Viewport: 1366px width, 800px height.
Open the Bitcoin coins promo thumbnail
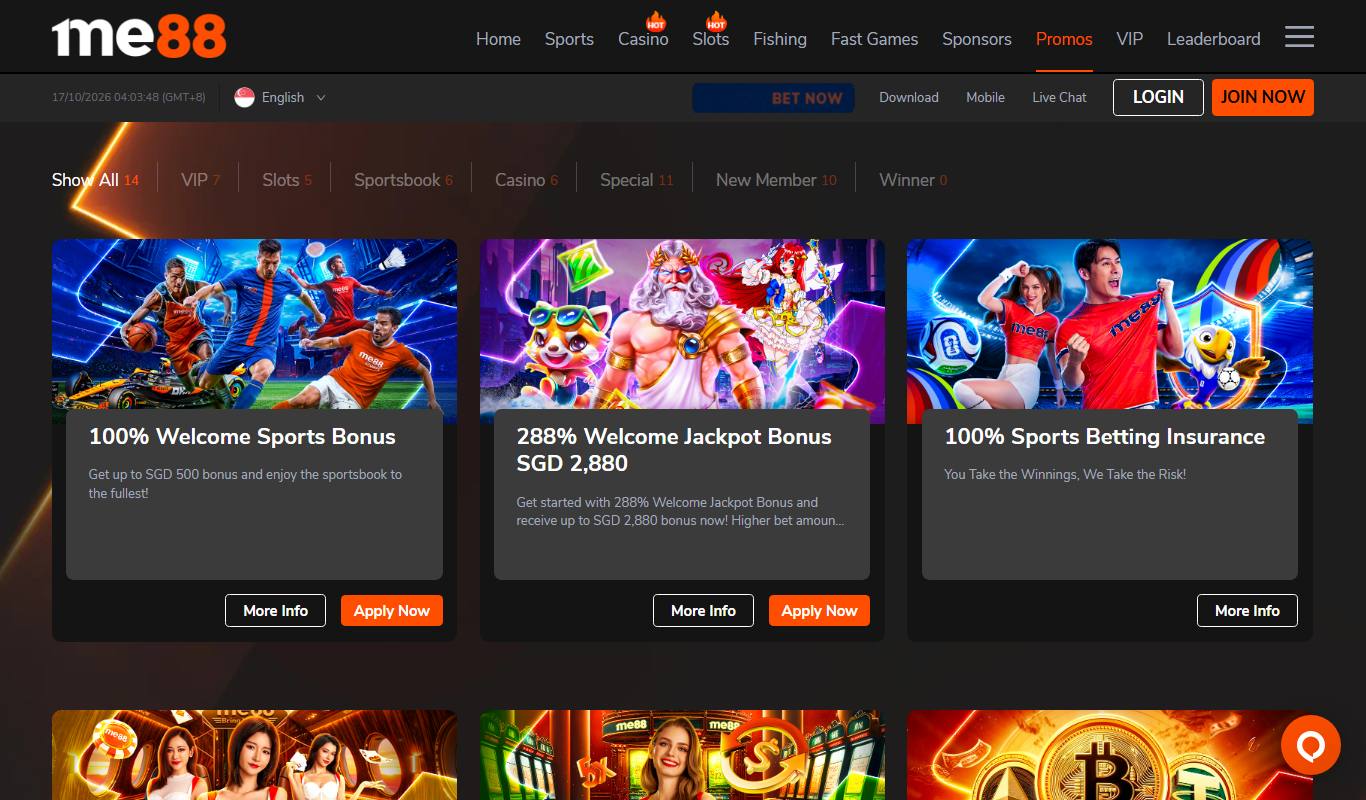(1110, 755)
